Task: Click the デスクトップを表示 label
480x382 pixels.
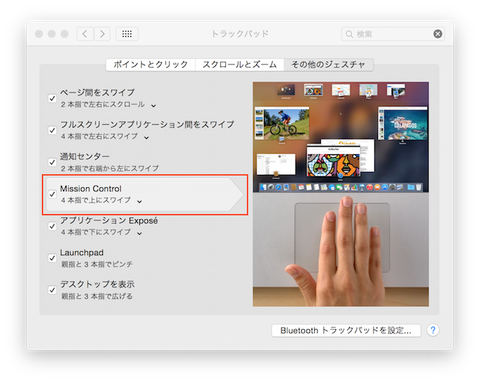Action: coord(97,284)
